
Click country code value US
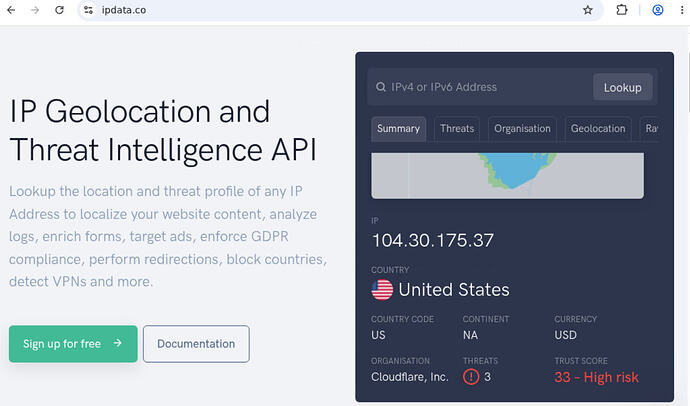coord(378,335)
